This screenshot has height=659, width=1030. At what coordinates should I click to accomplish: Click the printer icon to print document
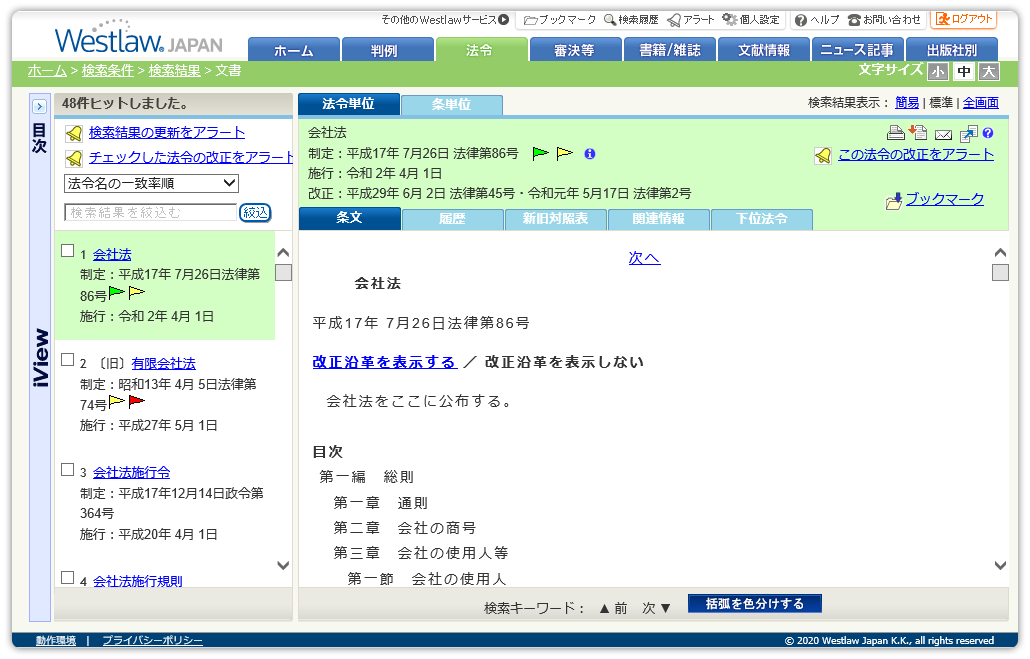[895, 133]
